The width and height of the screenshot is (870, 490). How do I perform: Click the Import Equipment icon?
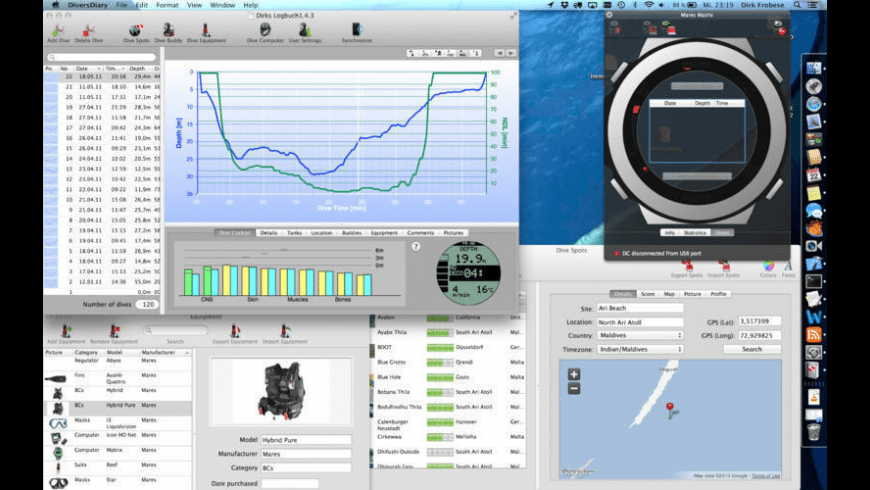point(286,331)
